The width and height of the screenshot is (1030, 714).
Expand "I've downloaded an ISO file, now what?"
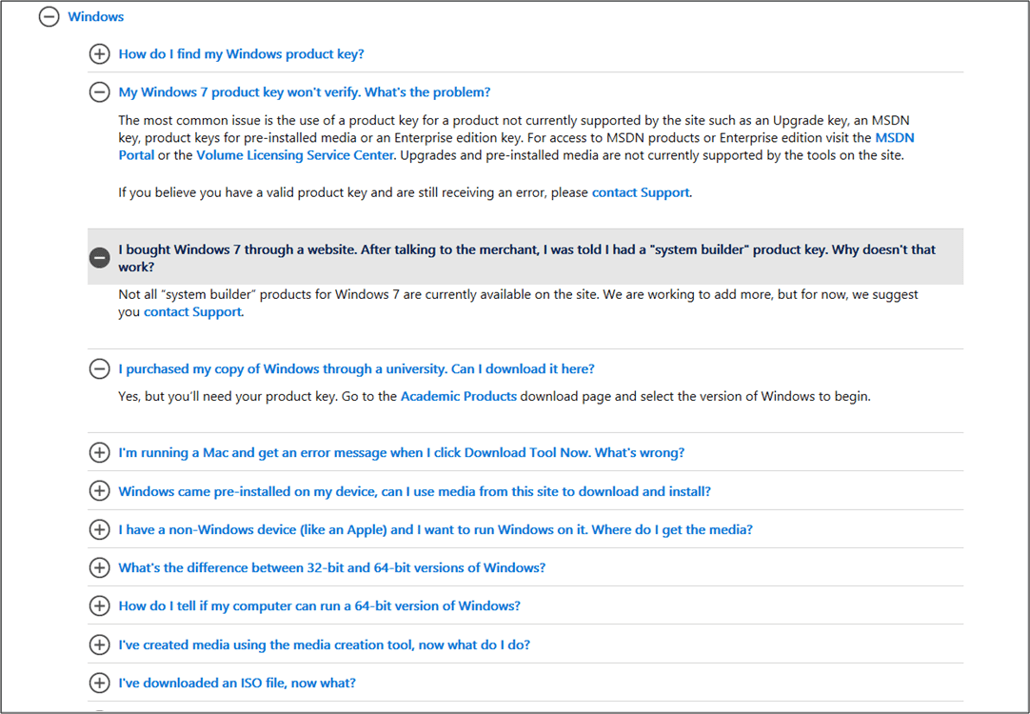click(x=99, y=682)
